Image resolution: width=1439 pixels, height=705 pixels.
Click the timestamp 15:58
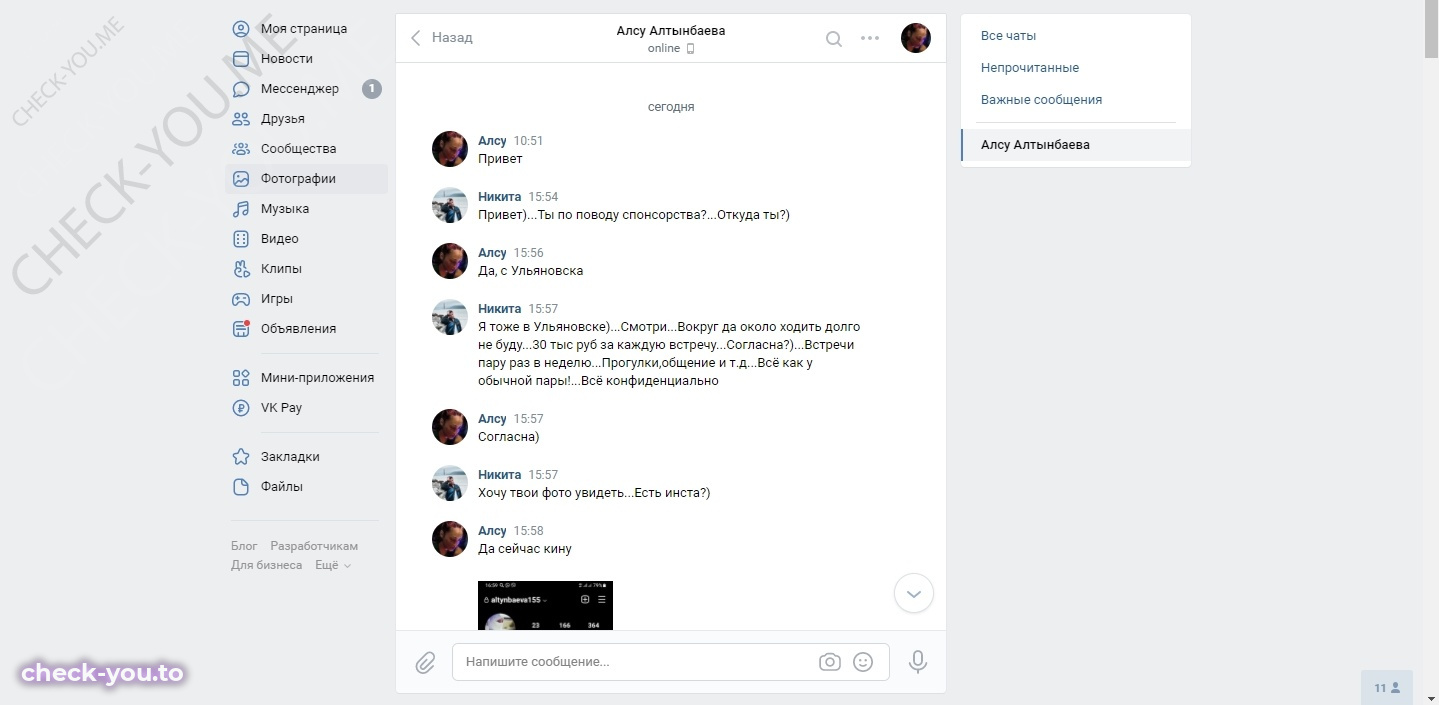[528, 531]
